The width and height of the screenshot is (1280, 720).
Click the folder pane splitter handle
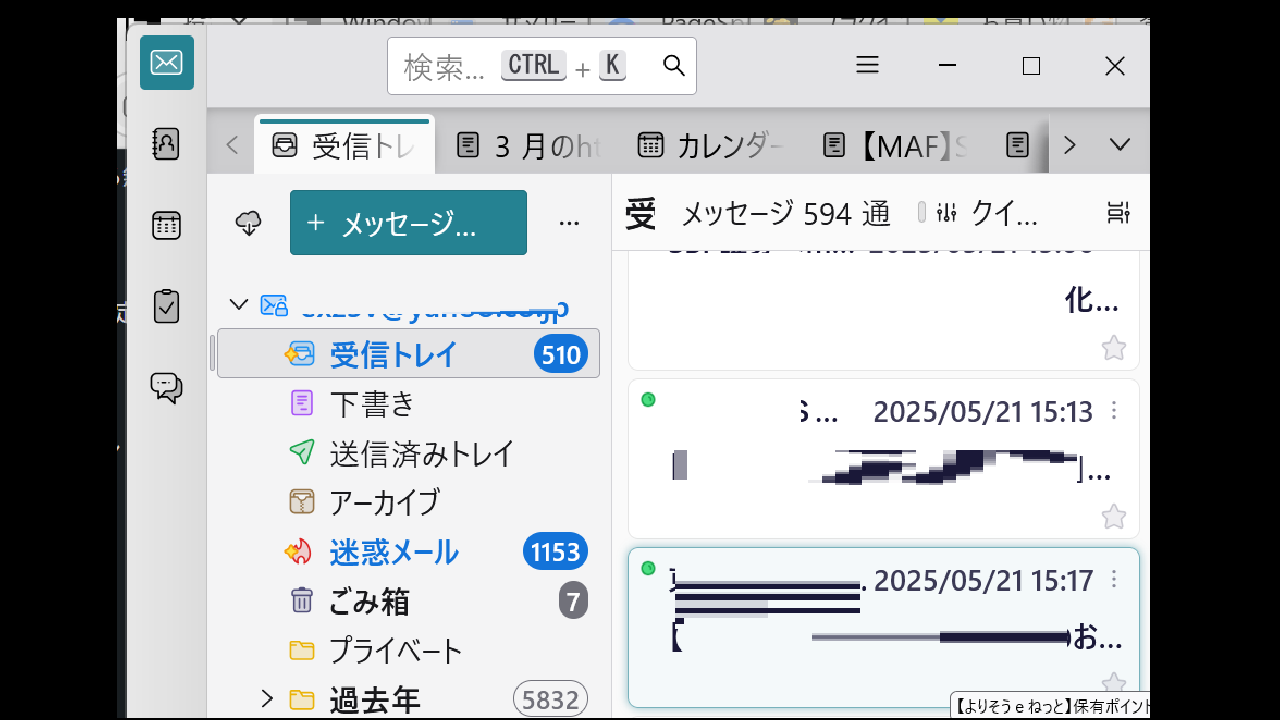click(212, 353)
